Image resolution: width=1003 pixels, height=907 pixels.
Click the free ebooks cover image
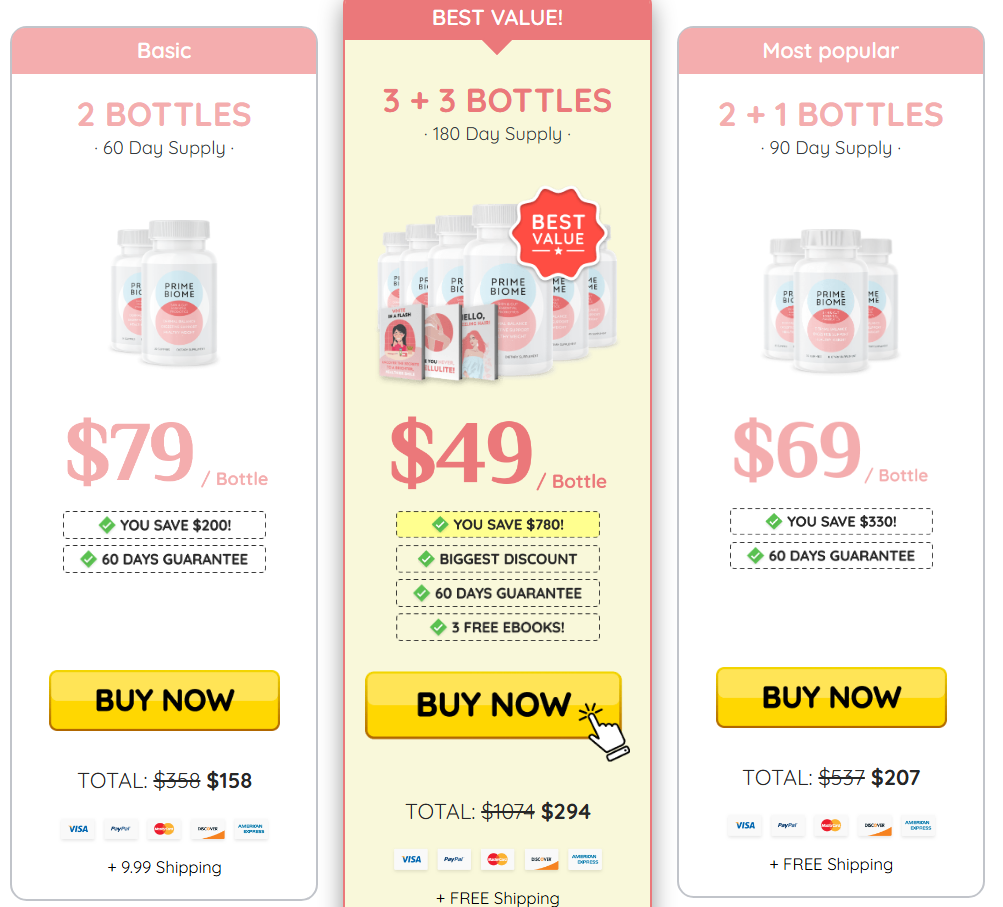439,343
